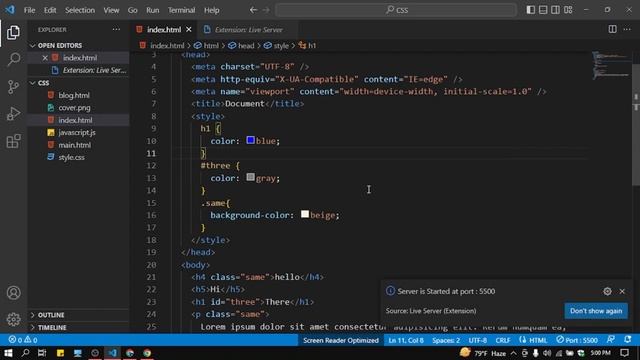Open the Manage gear in activity bar
The height and width of the screenshot is (360, 640).
point(13,319)
